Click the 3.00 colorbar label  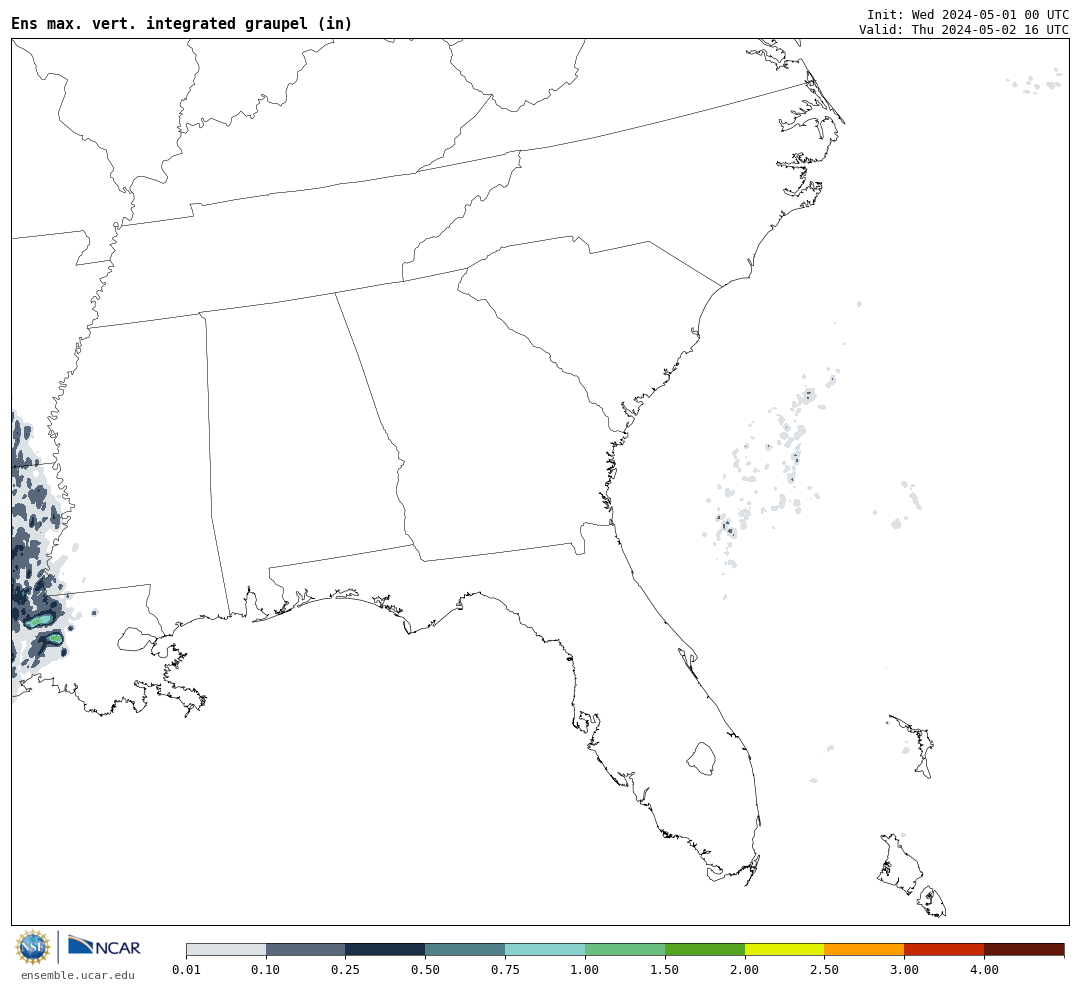point(904,969)
